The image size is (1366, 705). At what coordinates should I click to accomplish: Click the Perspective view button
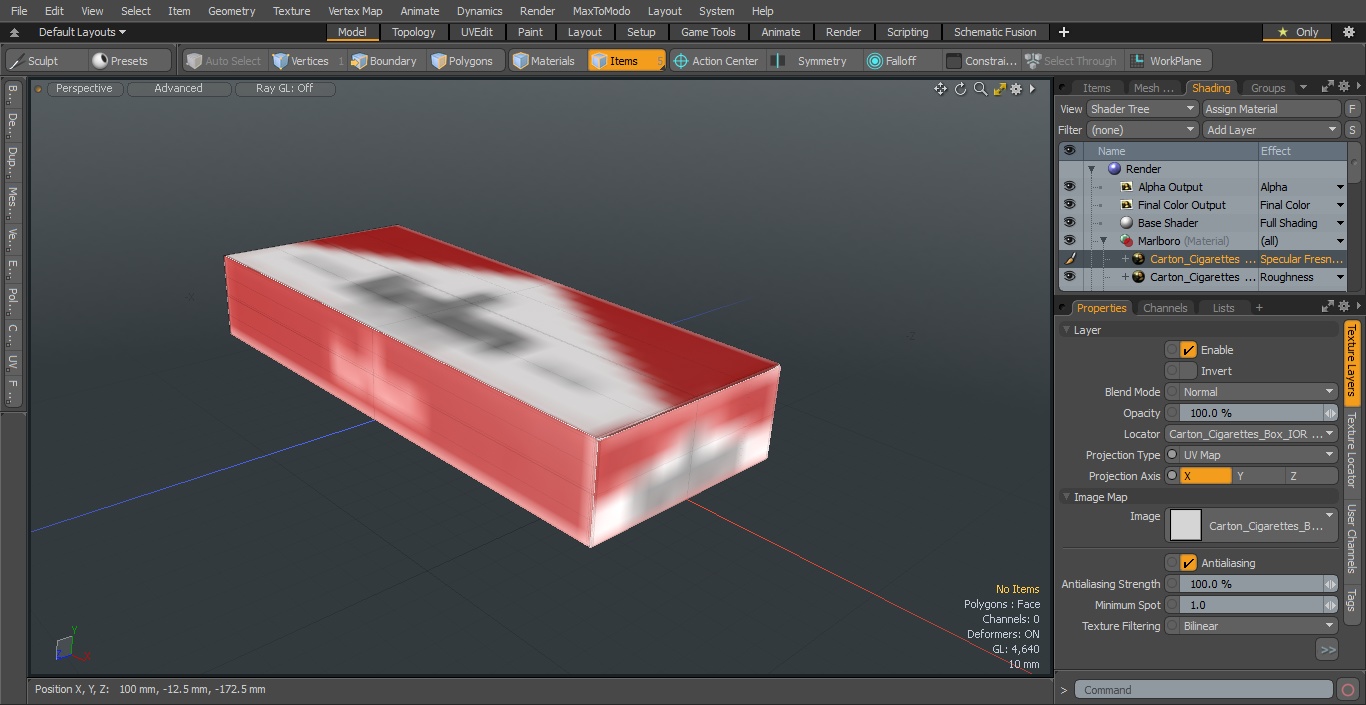84,88
